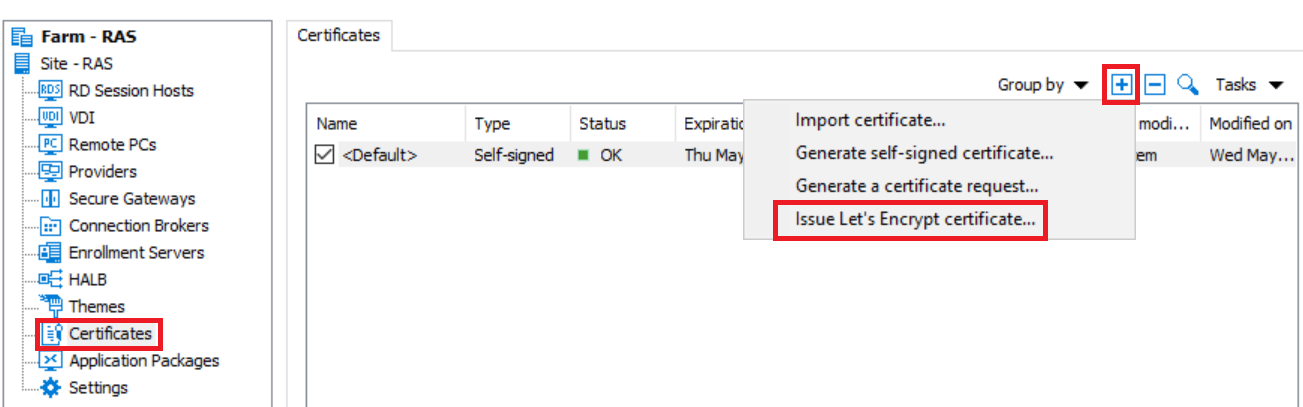Screen dimensions: 1303x407
Task: Select the VDI node icon
Action: coord(51,117)
